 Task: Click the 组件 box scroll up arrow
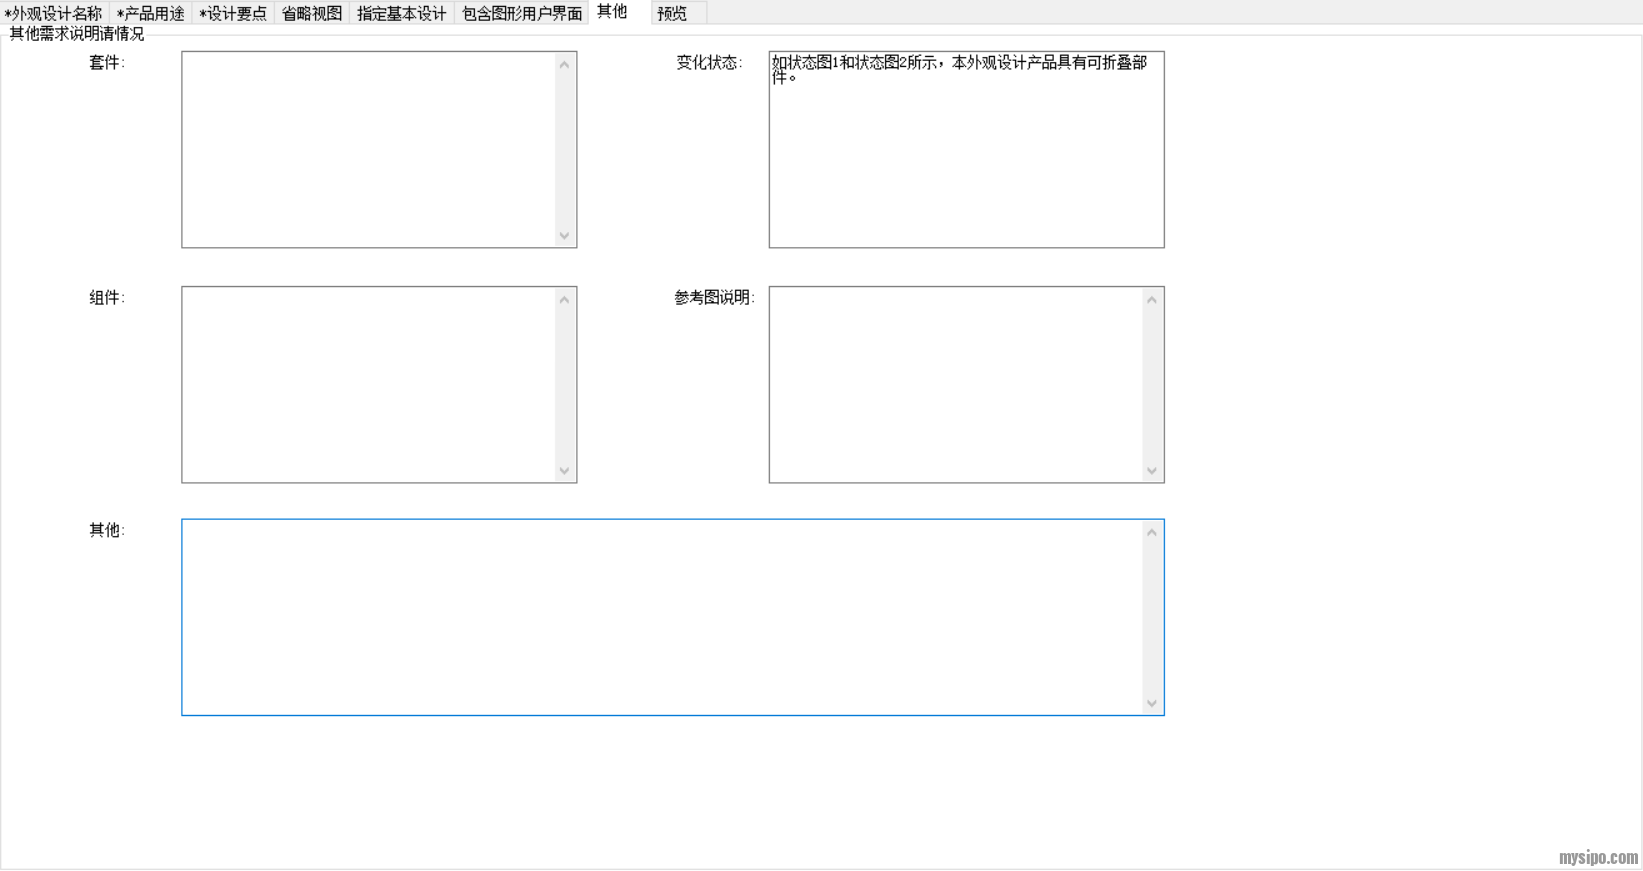565,300
